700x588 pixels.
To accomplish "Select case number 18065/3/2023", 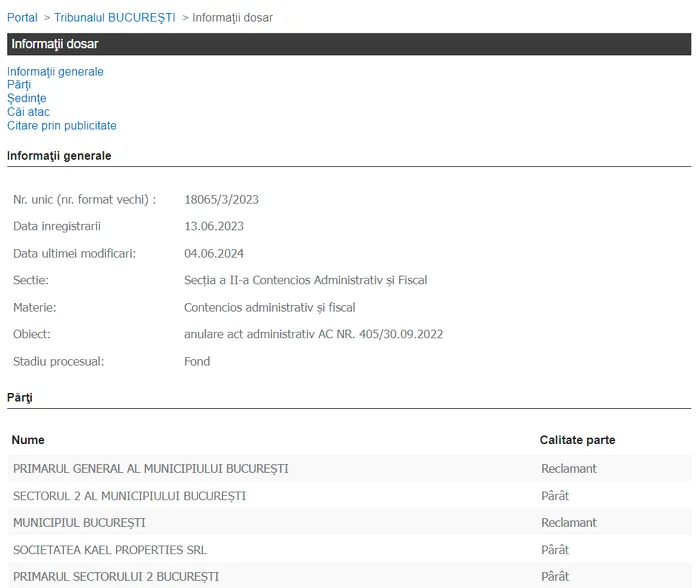I will pyautogui.click(x=221, y=200).
